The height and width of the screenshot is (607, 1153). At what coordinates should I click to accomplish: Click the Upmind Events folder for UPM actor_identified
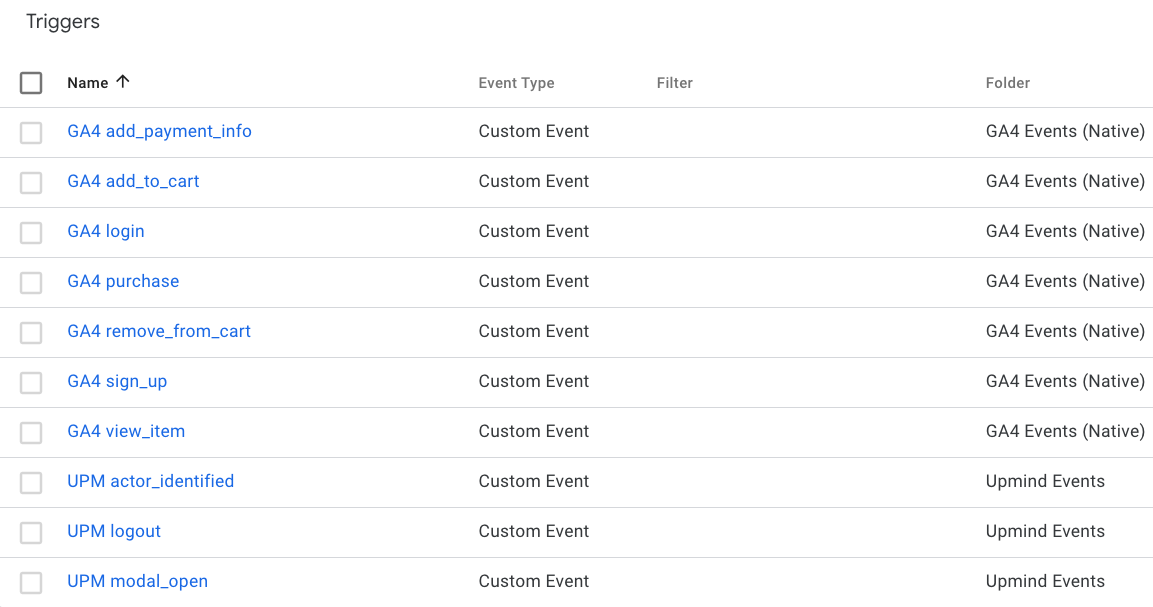click(1045, 481)
